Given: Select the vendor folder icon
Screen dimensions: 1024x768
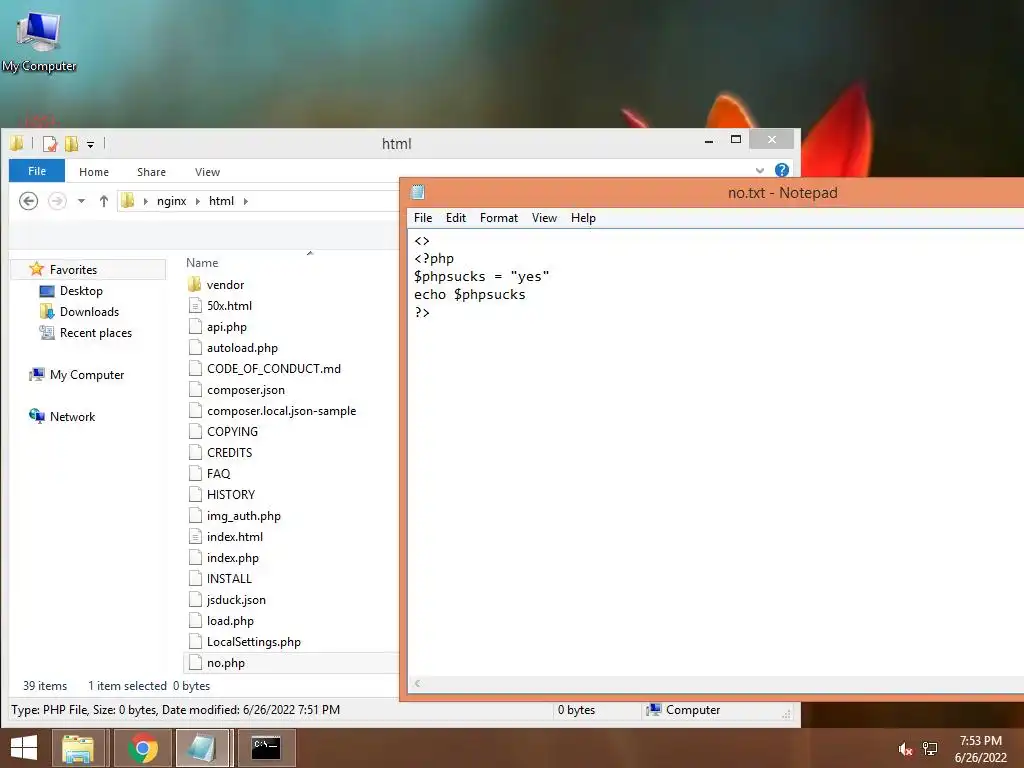Looking at the screenshot, I should point(194,285).
